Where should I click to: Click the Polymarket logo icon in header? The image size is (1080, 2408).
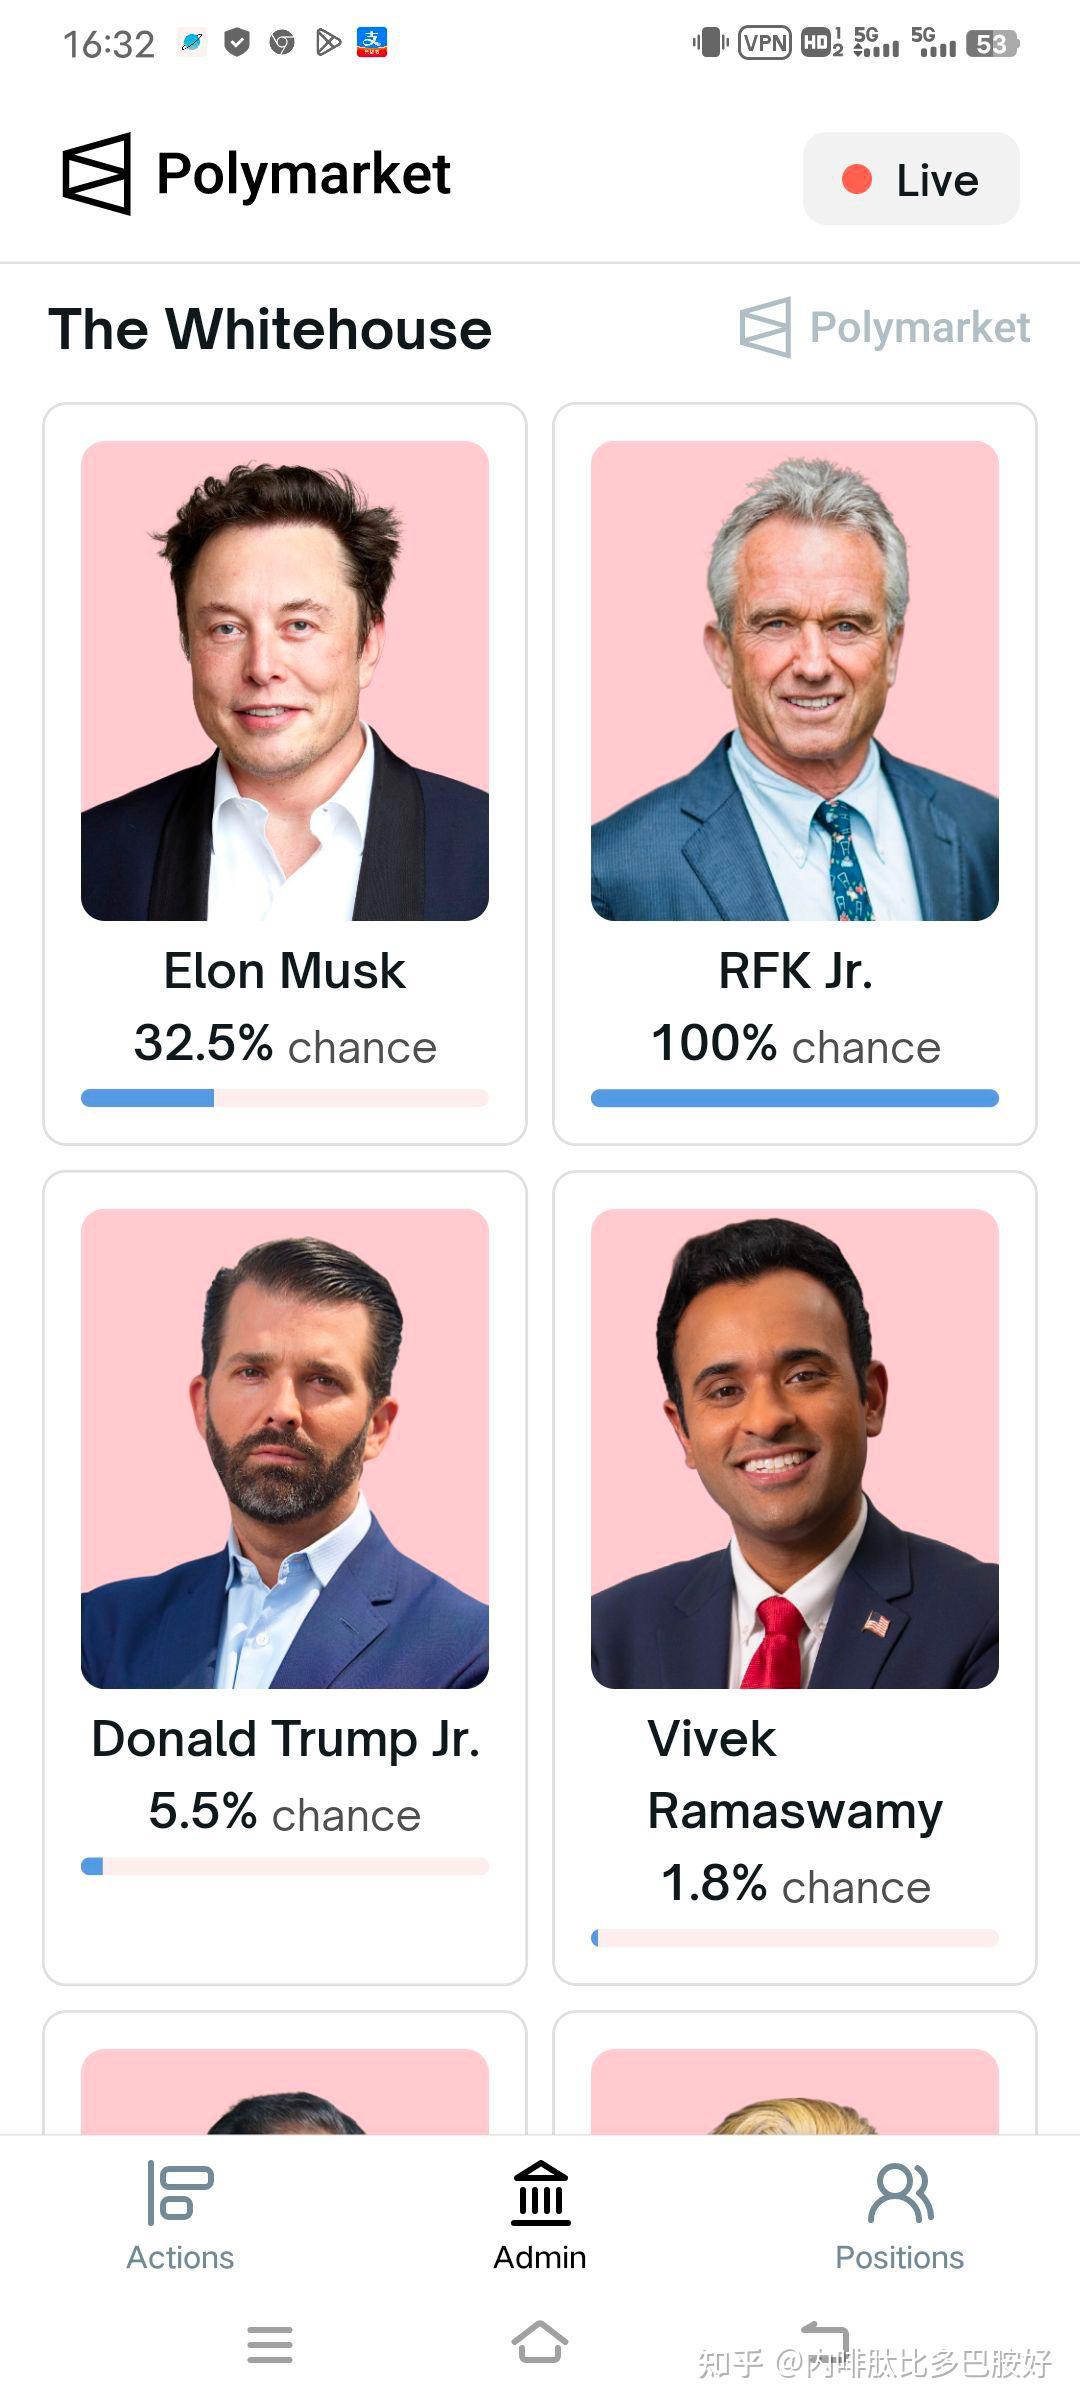tap(97, 174)
